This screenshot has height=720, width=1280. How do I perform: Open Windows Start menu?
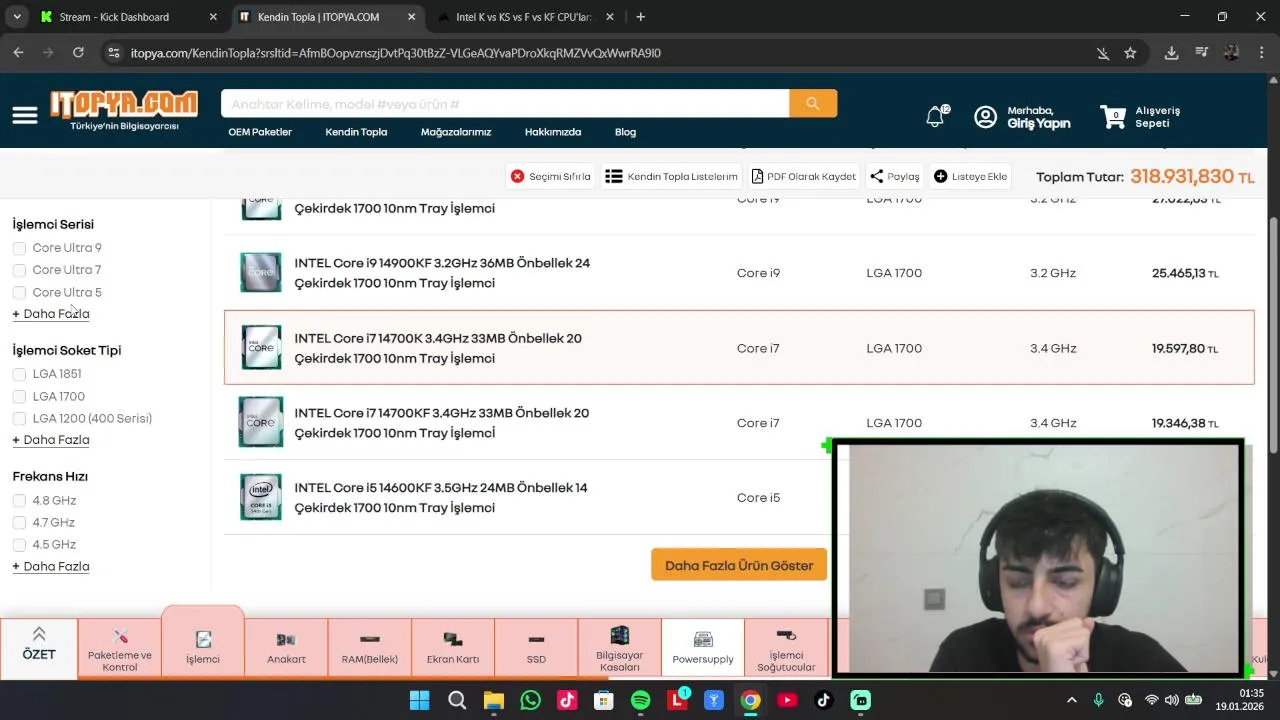click(419, 700)
